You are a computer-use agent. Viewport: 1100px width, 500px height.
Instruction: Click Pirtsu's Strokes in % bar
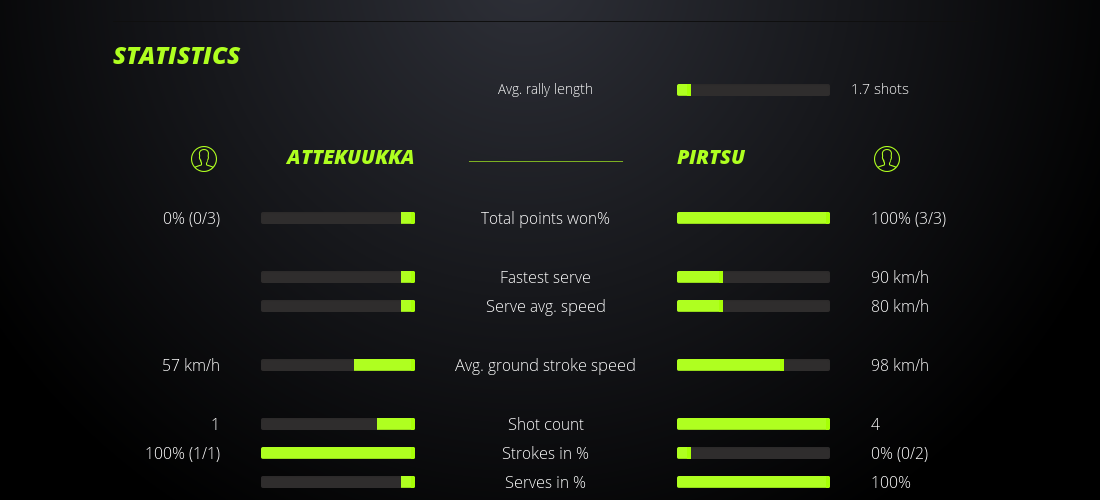pyautogui.click(x=753, y=453)
